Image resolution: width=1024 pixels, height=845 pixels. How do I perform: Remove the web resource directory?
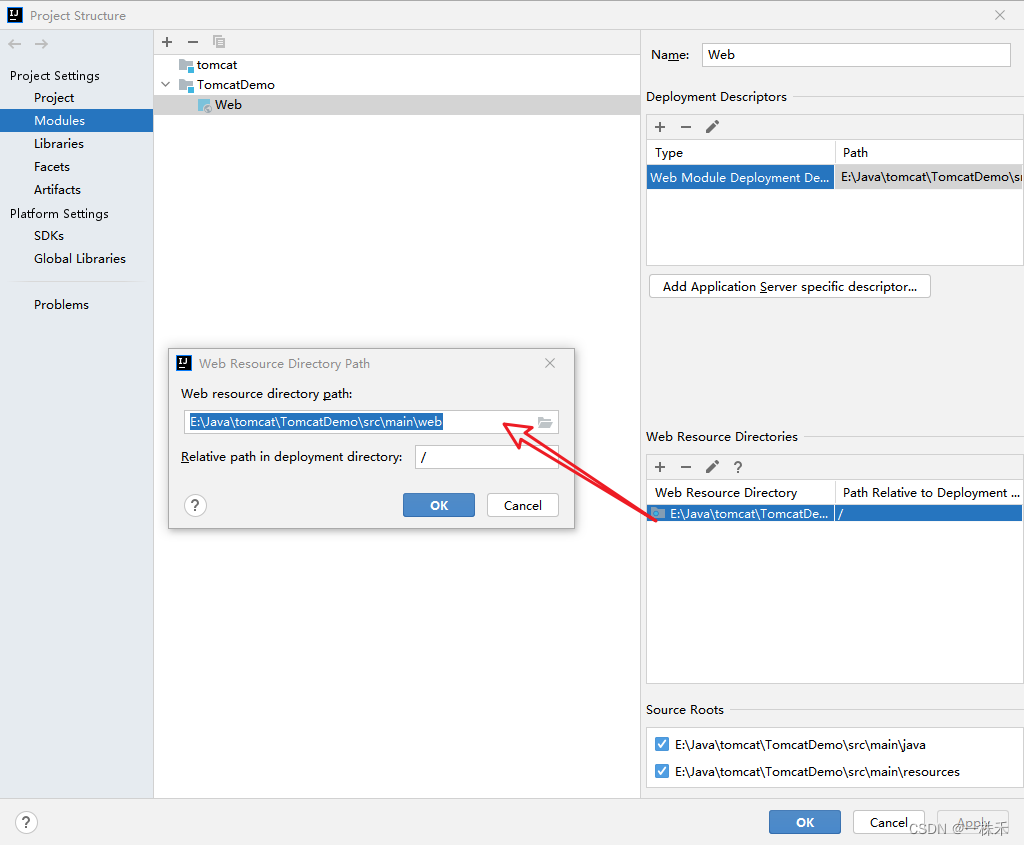[686, 467]
